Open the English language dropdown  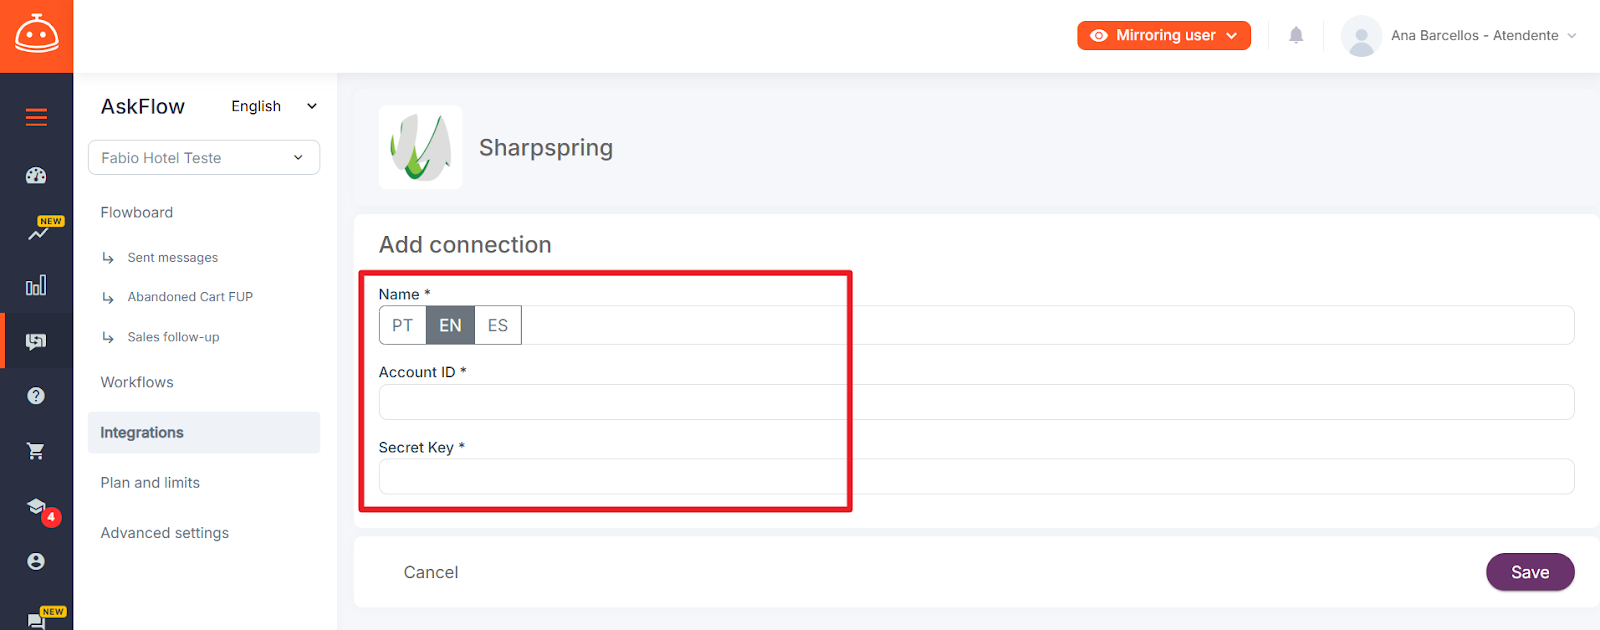[274, 106]
